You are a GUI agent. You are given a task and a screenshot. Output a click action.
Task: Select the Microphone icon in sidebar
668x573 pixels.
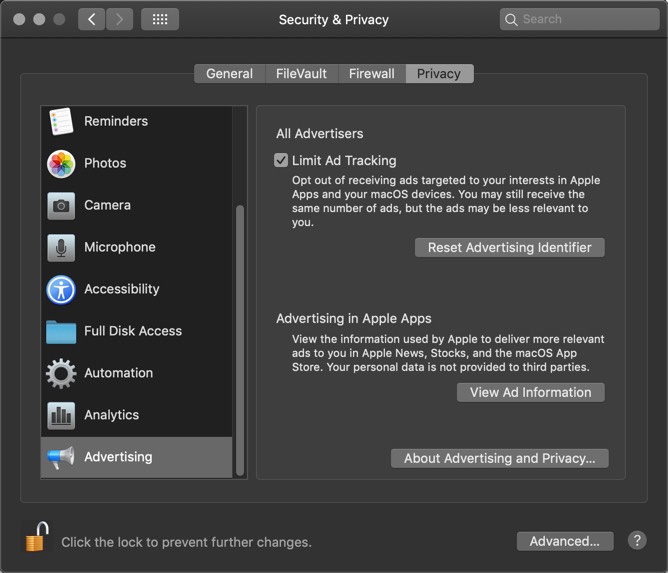61,248
